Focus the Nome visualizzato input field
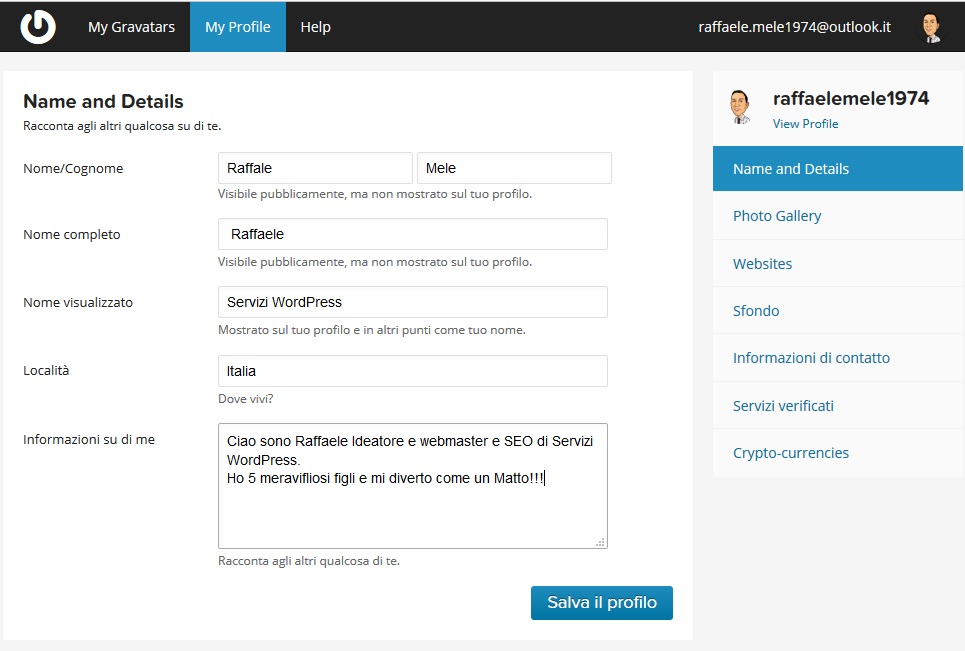The width and height of the screenshot is (965, 651). click(412, 302)
